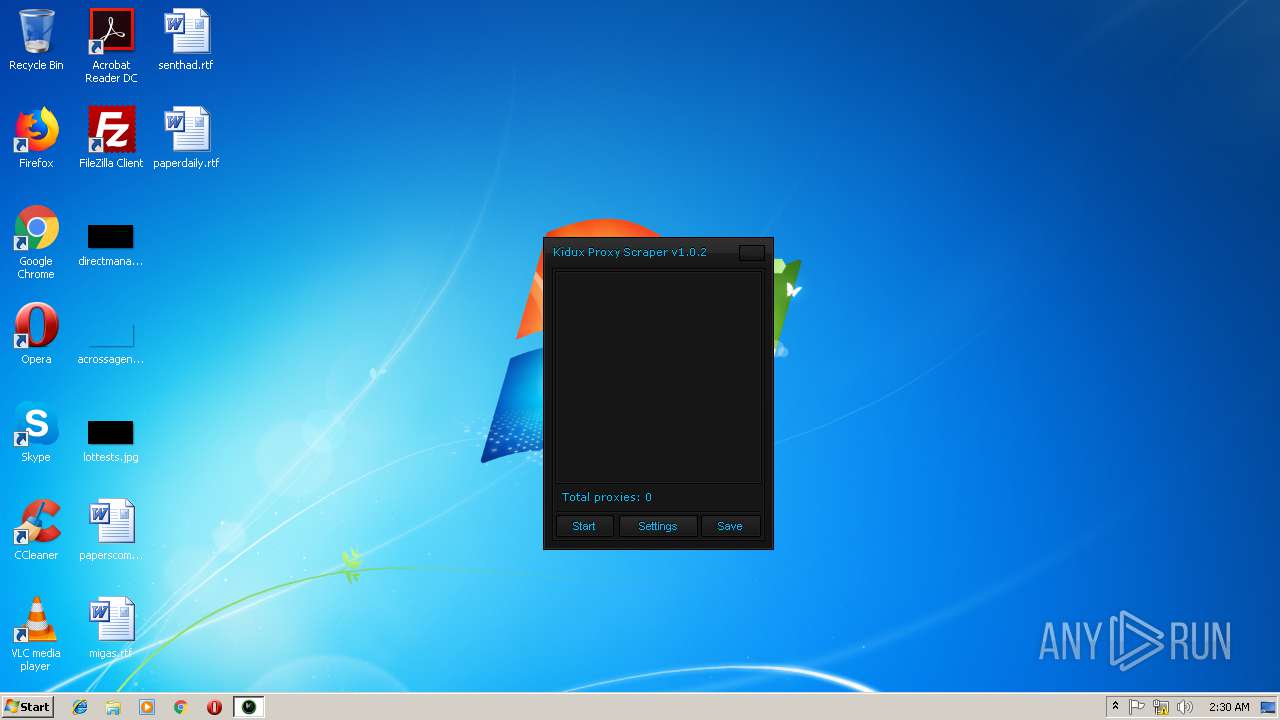
Task: Open Windows Explorer folder in taskbar
Action: tap(113, 707)
